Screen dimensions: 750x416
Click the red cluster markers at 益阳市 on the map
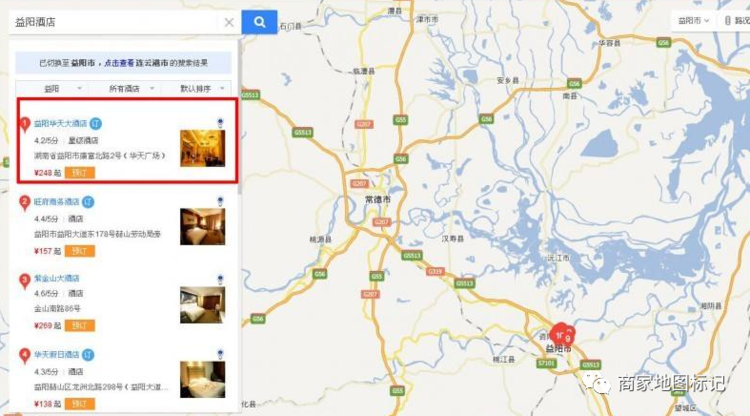(x=562, y=334)
